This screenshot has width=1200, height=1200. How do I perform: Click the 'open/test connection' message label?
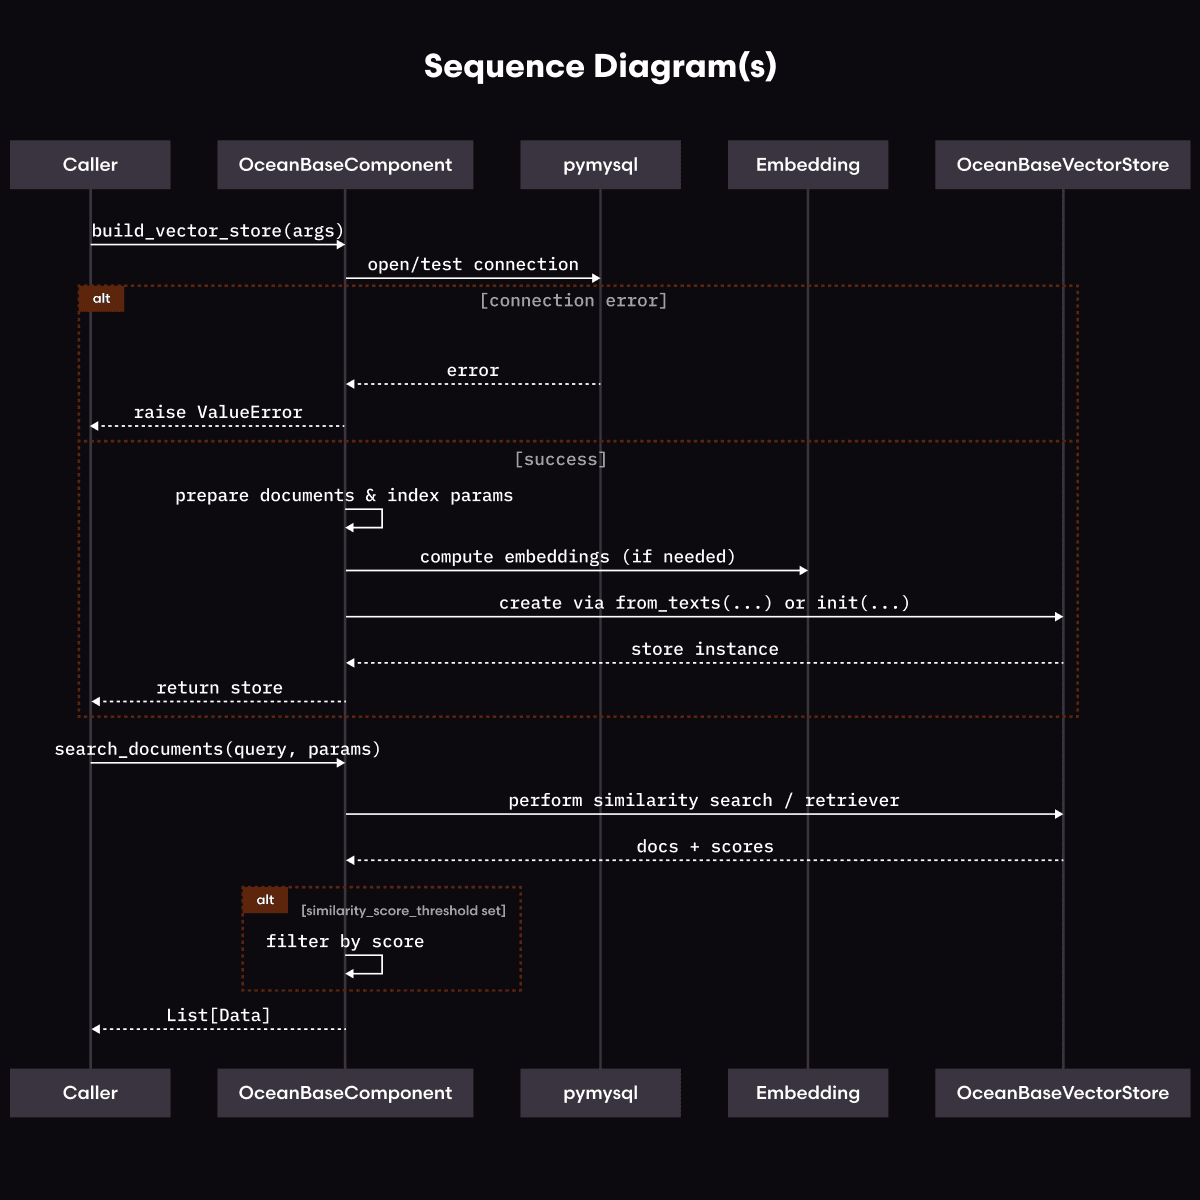pos(473,265)
